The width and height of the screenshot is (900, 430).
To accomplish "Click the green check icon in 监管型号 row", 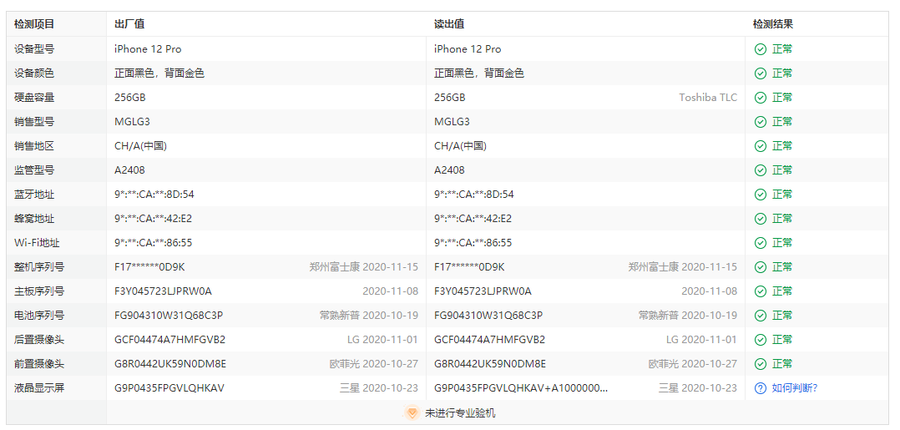I will tap(760, 170).
